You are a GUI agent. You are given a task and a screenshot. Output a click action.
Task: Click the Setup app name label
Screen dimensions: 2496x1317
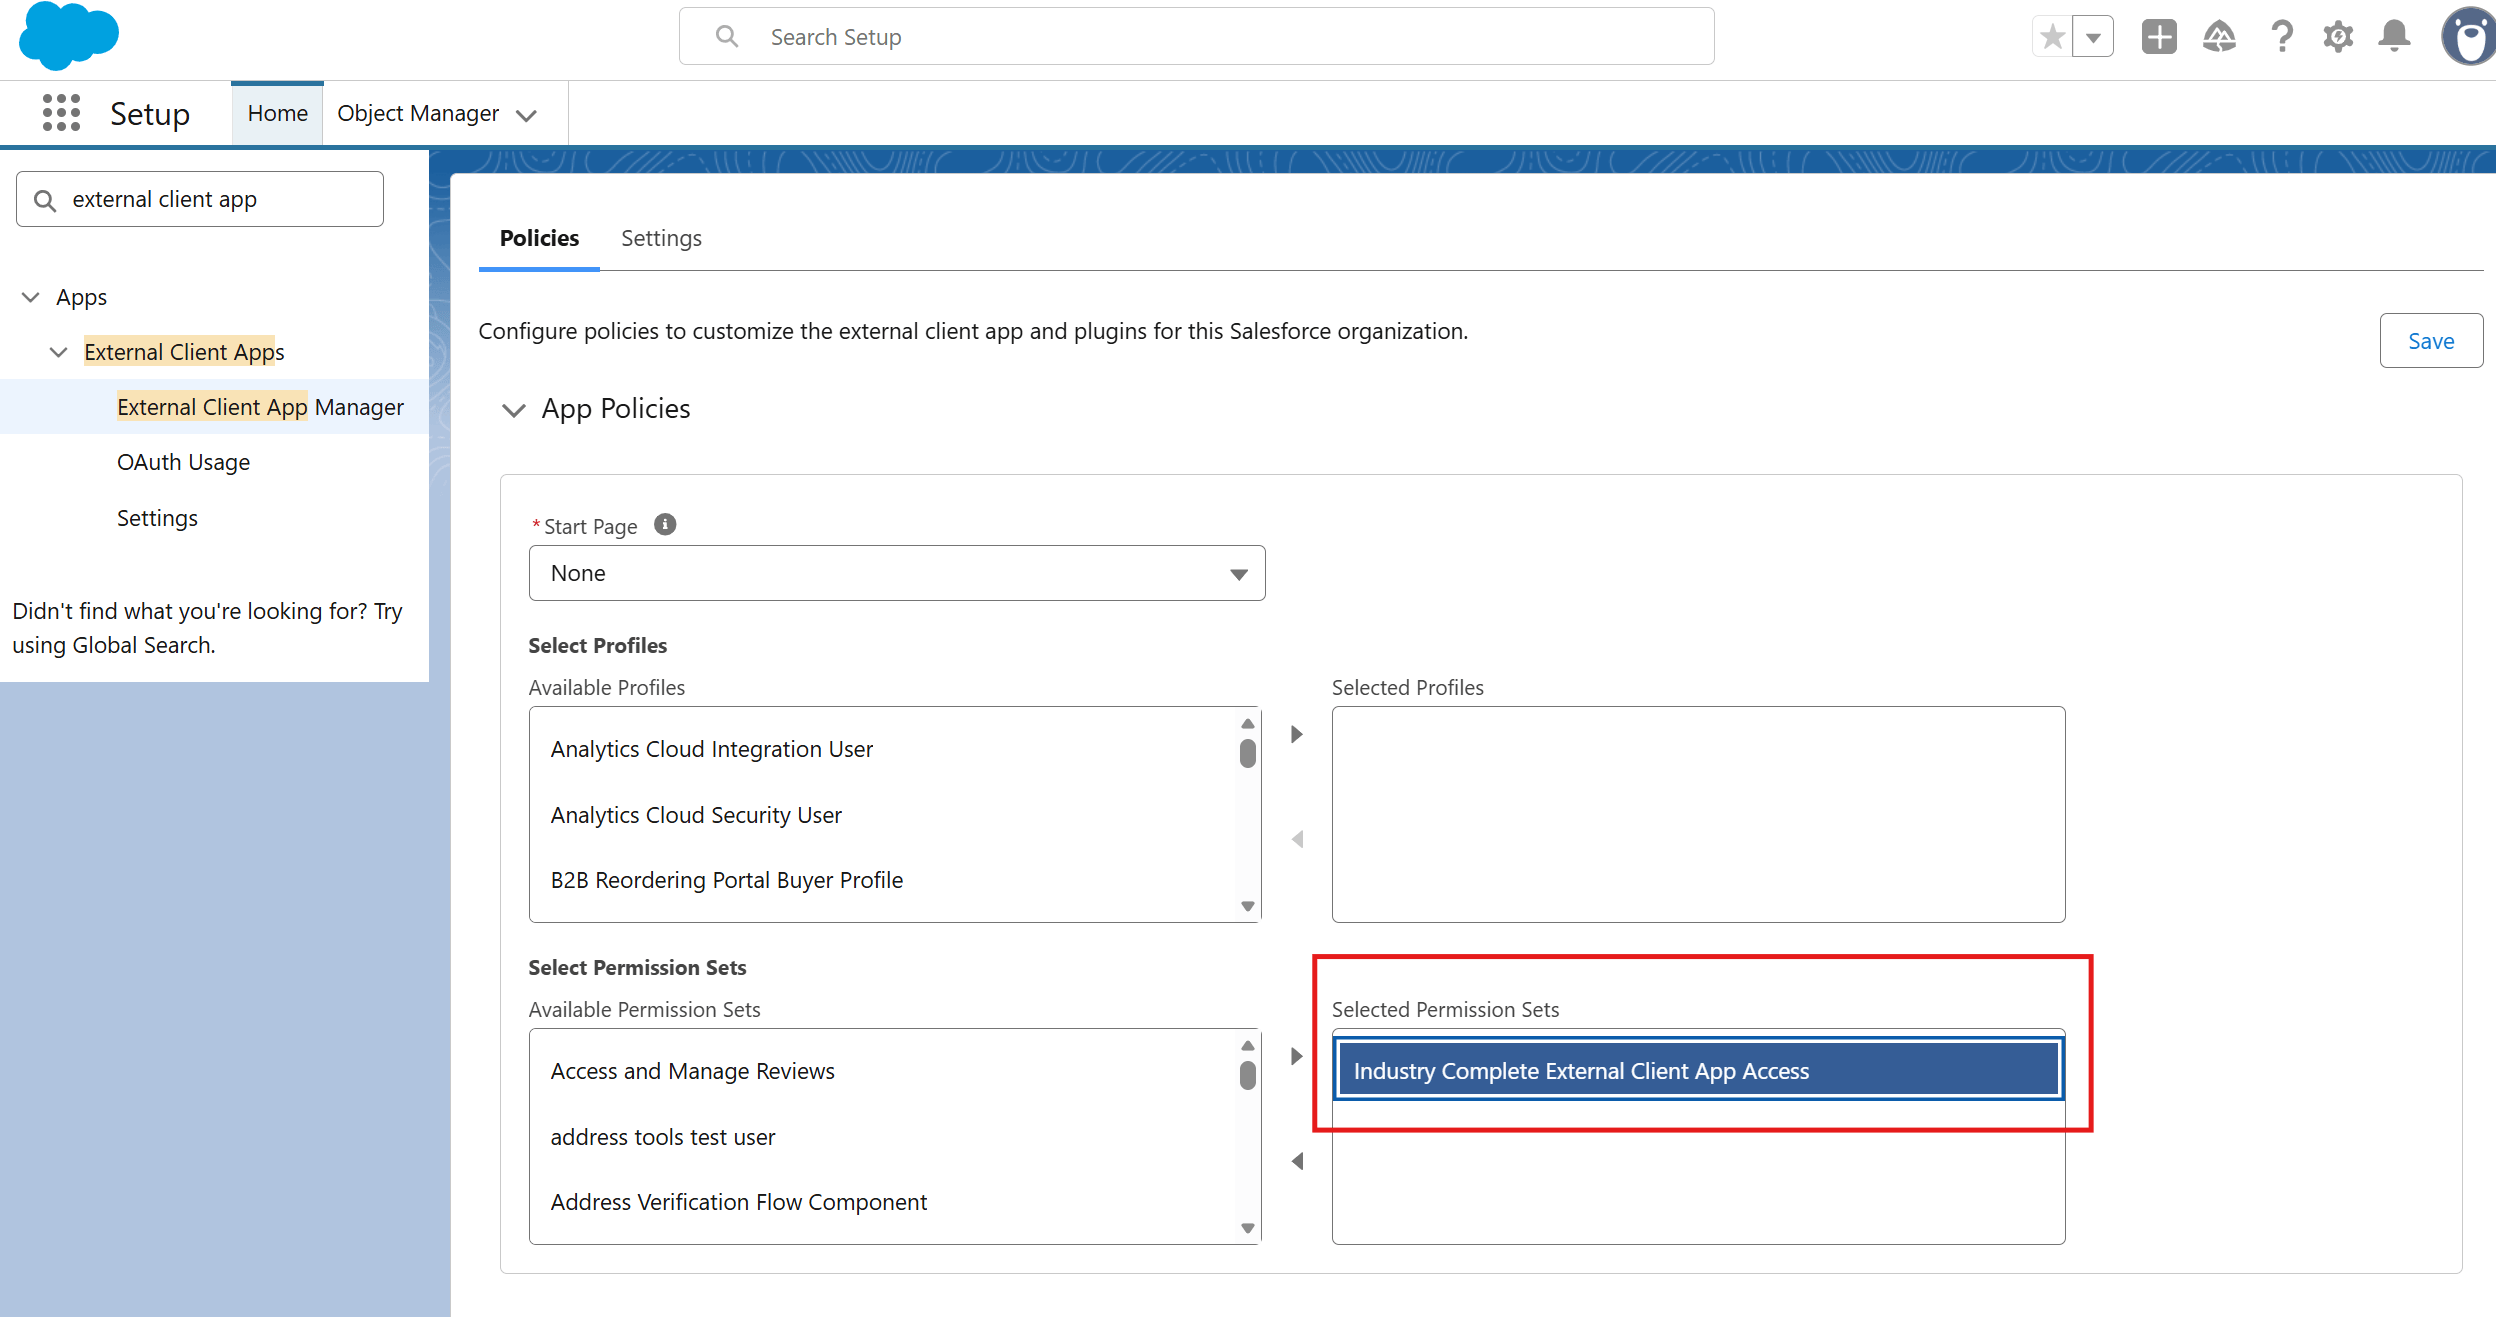[x=150, y=114]
